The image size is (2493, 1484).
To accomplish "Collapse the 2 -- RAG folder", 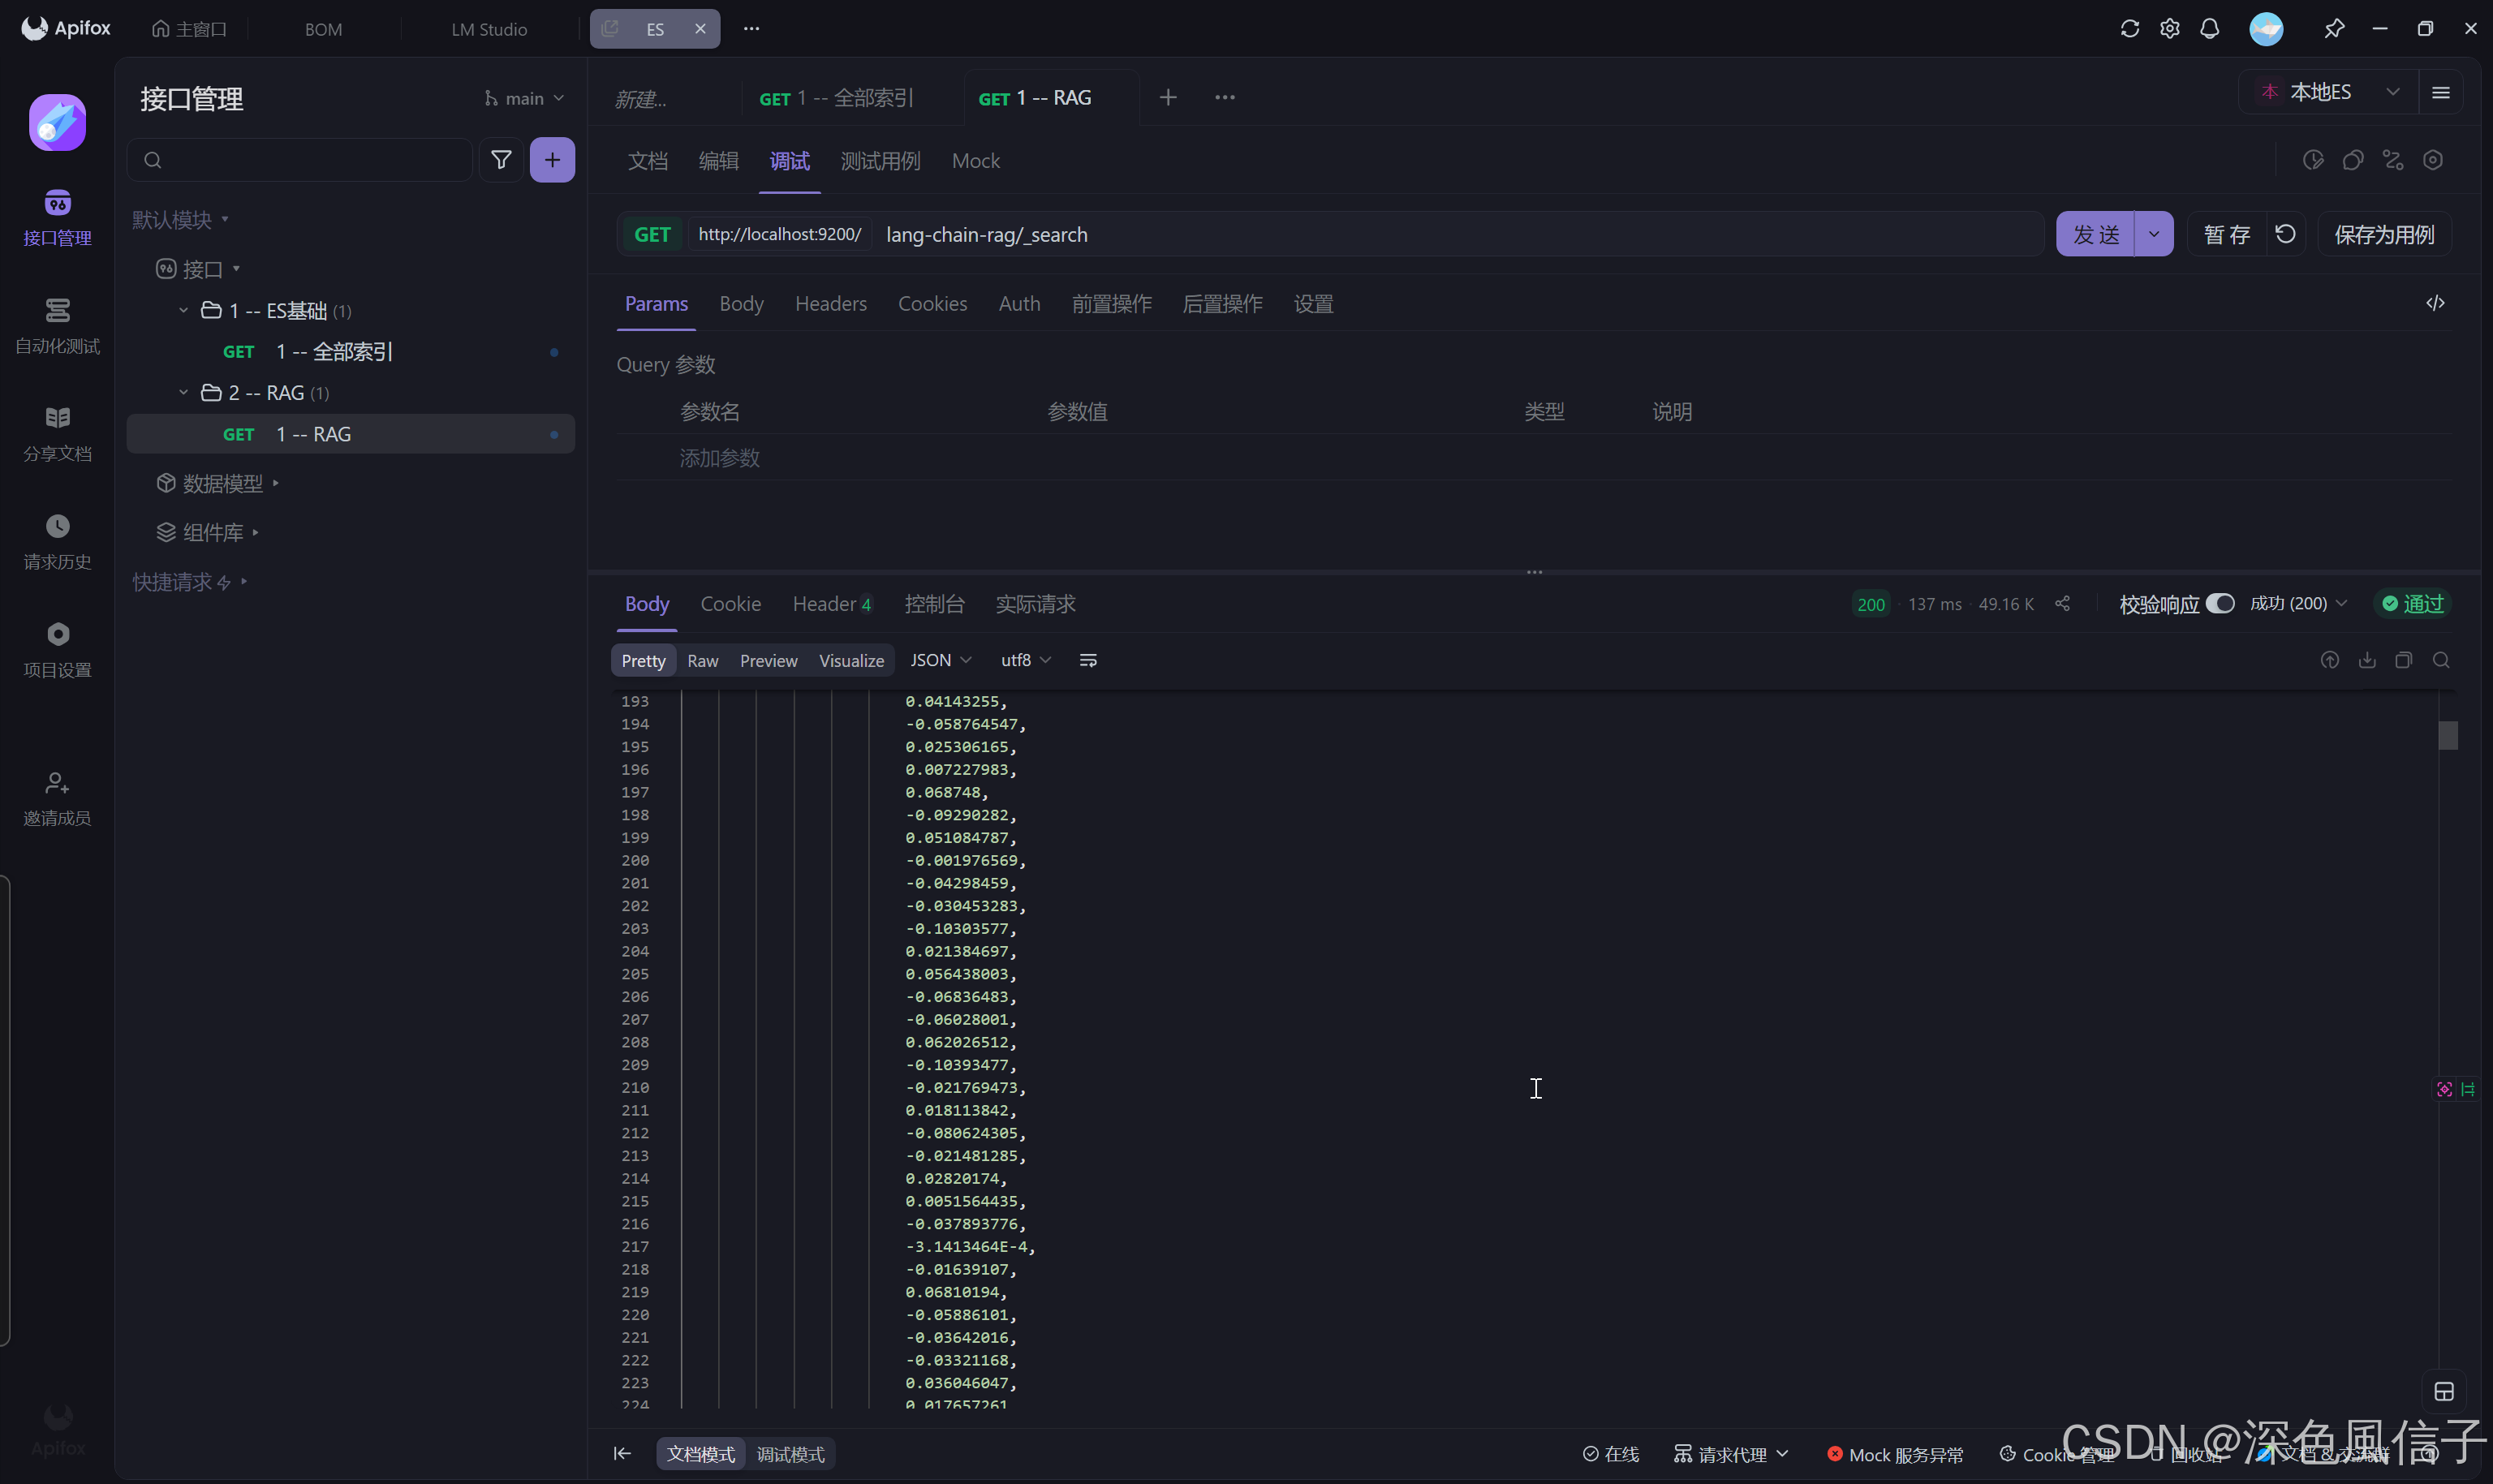I will click(183, 392).
